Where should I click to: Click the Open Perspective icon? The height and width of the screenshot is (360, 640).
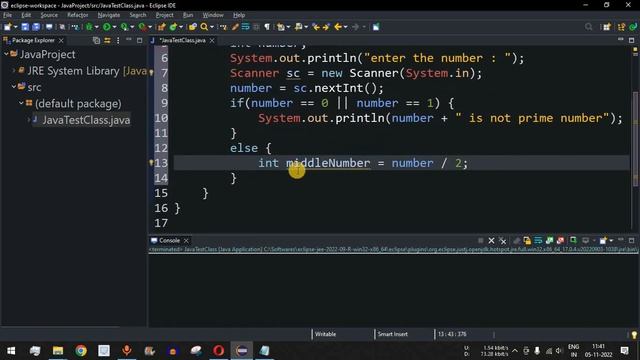point(607,27)
